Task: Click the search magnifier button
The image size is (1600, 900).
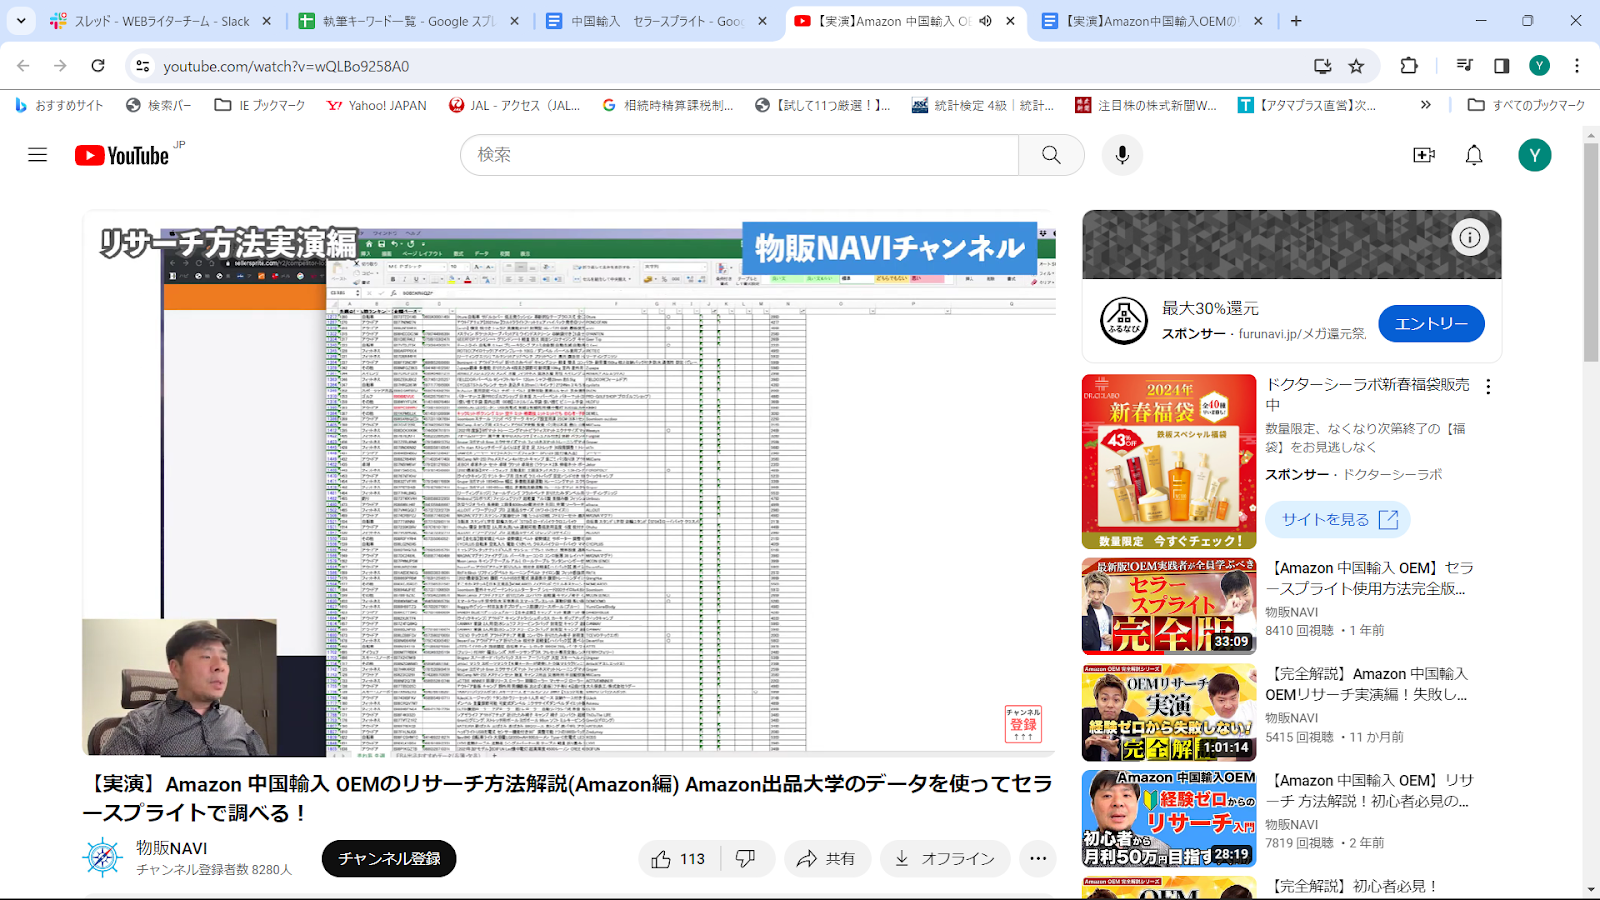Action: (1051, 155)
